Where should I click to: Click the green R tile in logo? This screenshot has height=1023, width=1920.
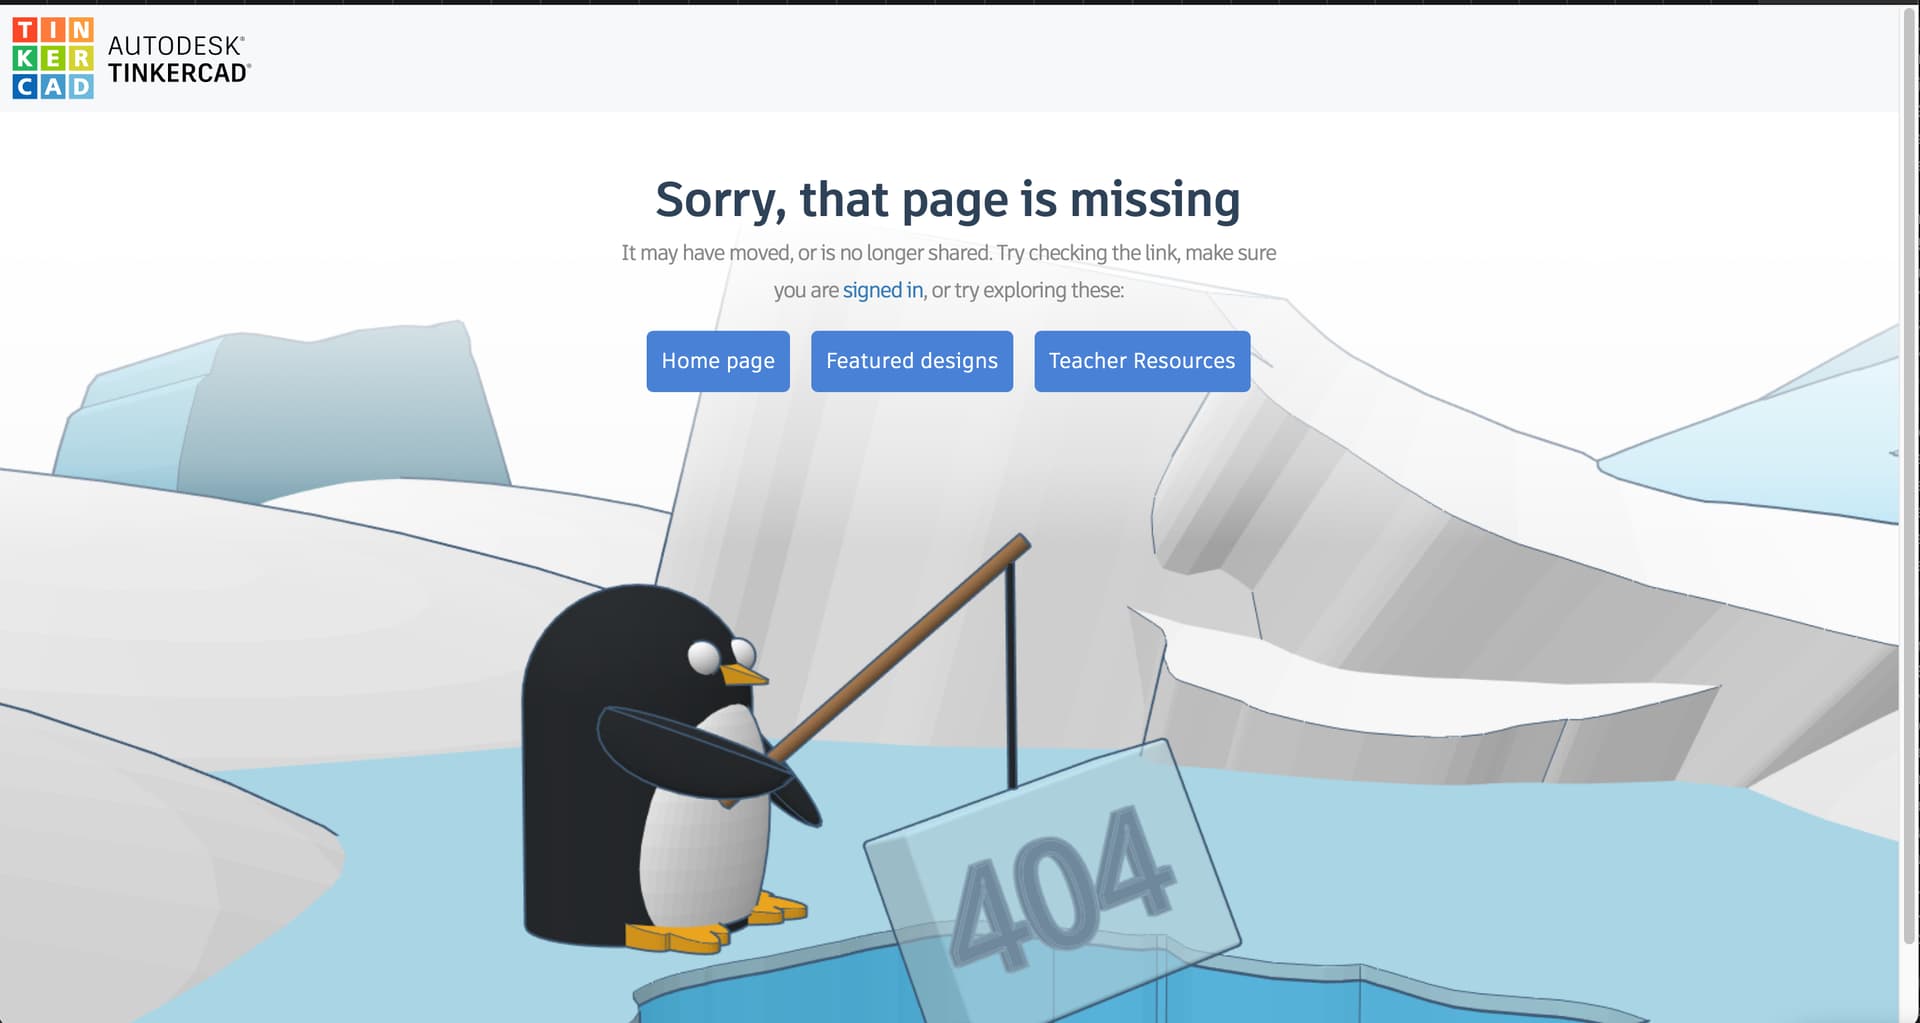click(x=81, y=58)
